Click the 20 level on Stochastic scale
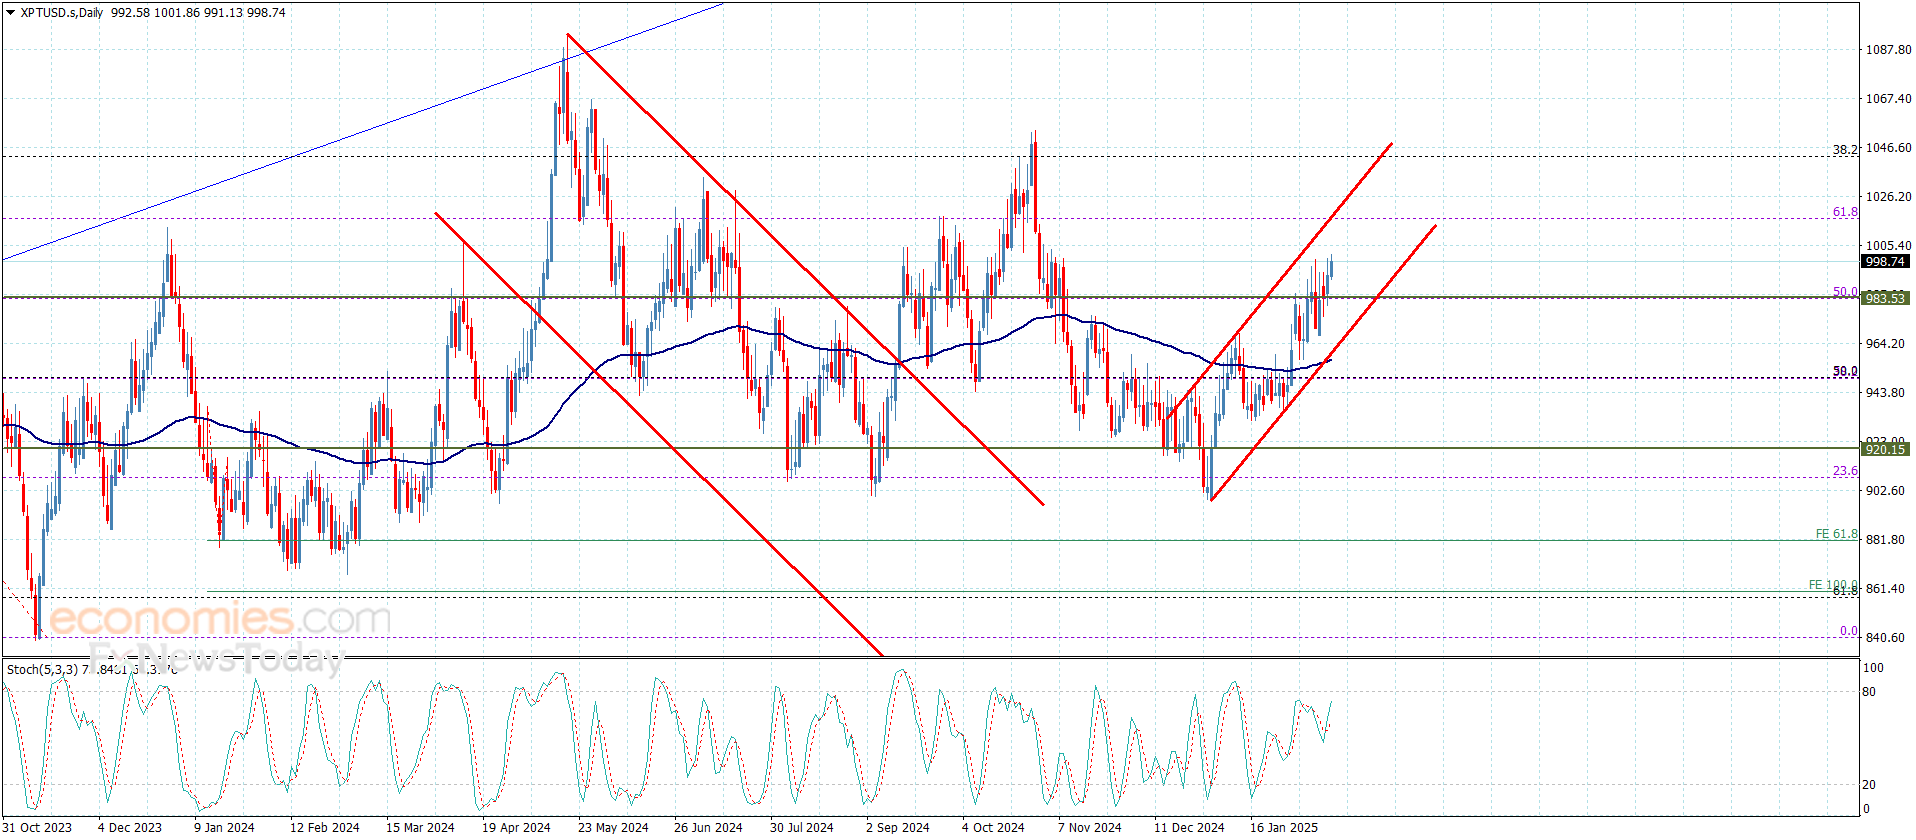 1869,785
